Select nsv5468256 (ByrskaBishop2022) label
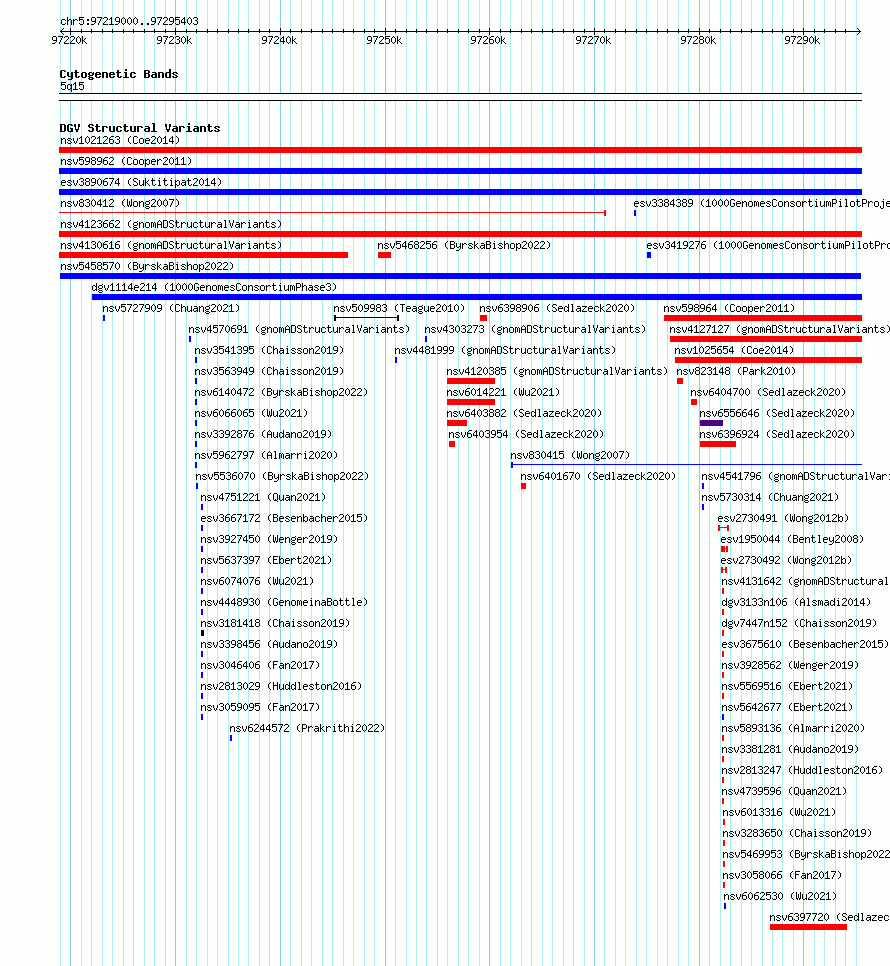Image resolution: width=890 pixels, height=966 pixels. point(464,245)
